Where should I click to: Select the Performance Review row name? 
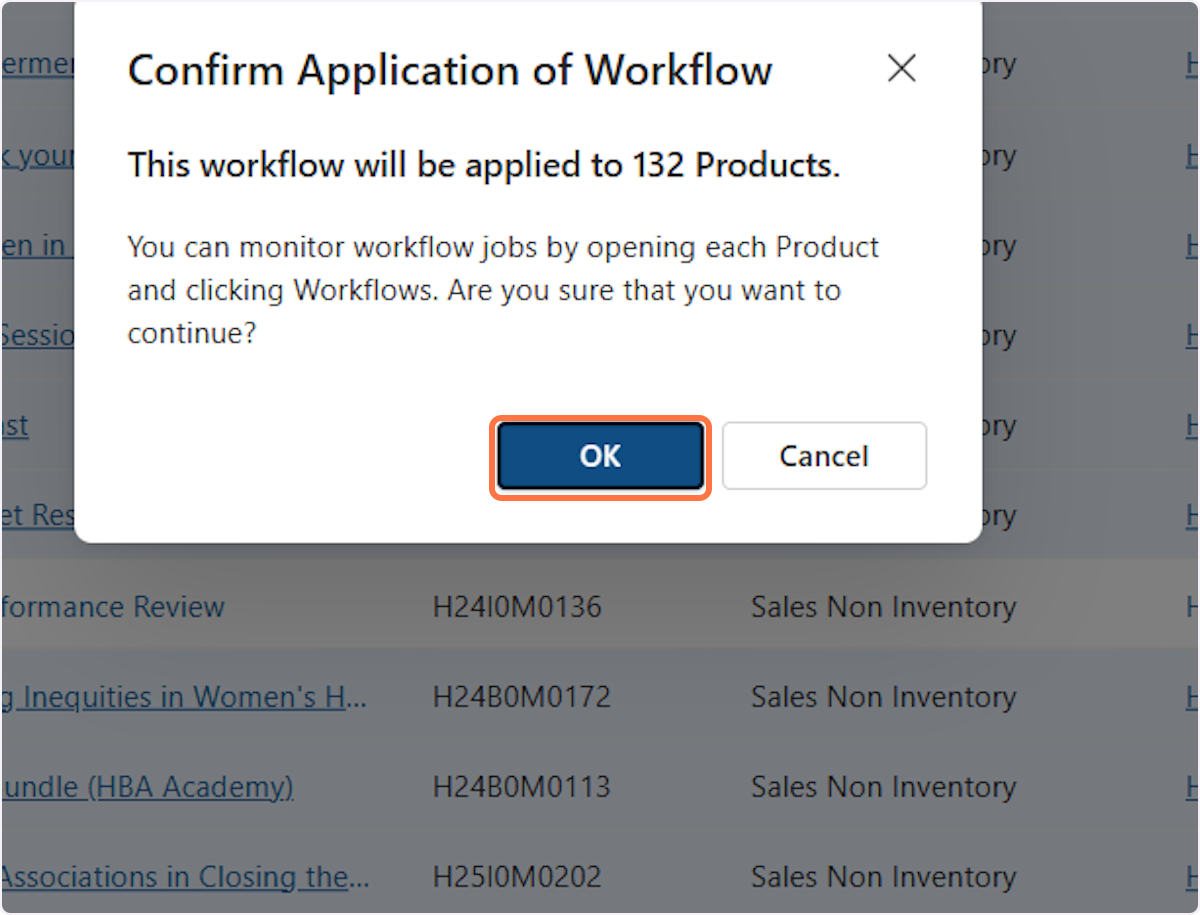click(x=113, y=607)
